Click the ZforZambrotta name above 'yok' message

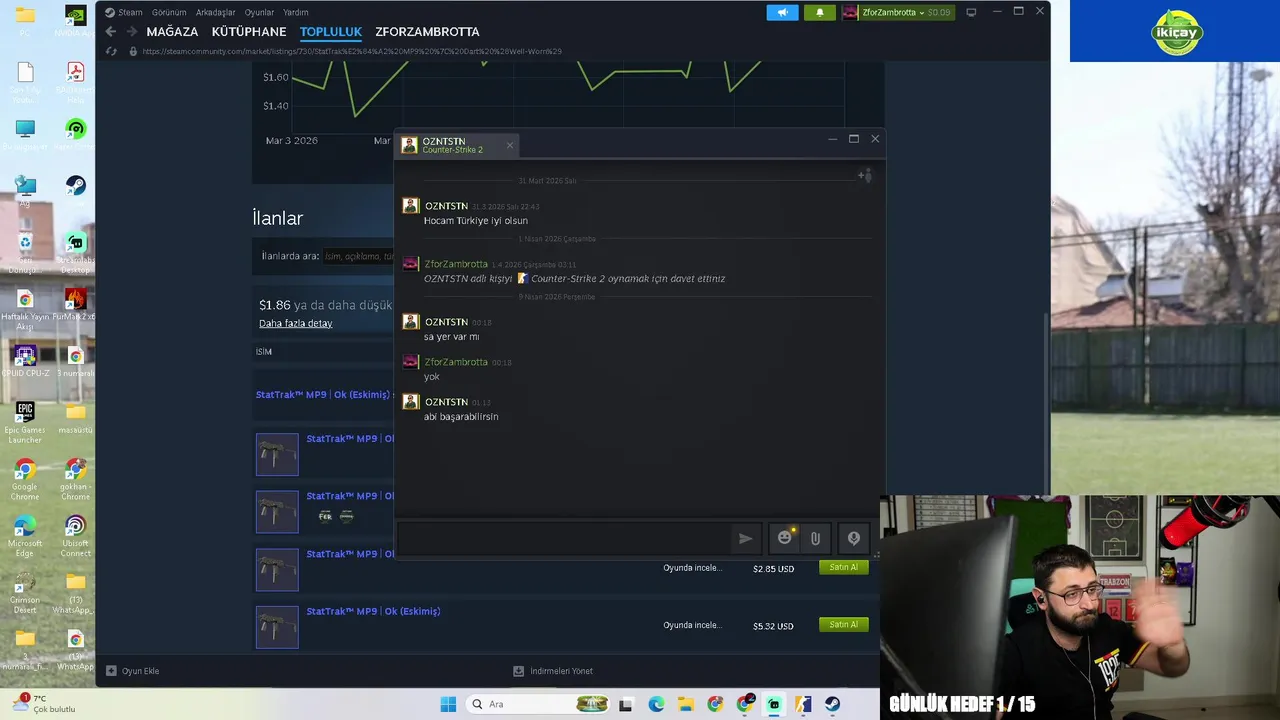click(x=456, y=362)
